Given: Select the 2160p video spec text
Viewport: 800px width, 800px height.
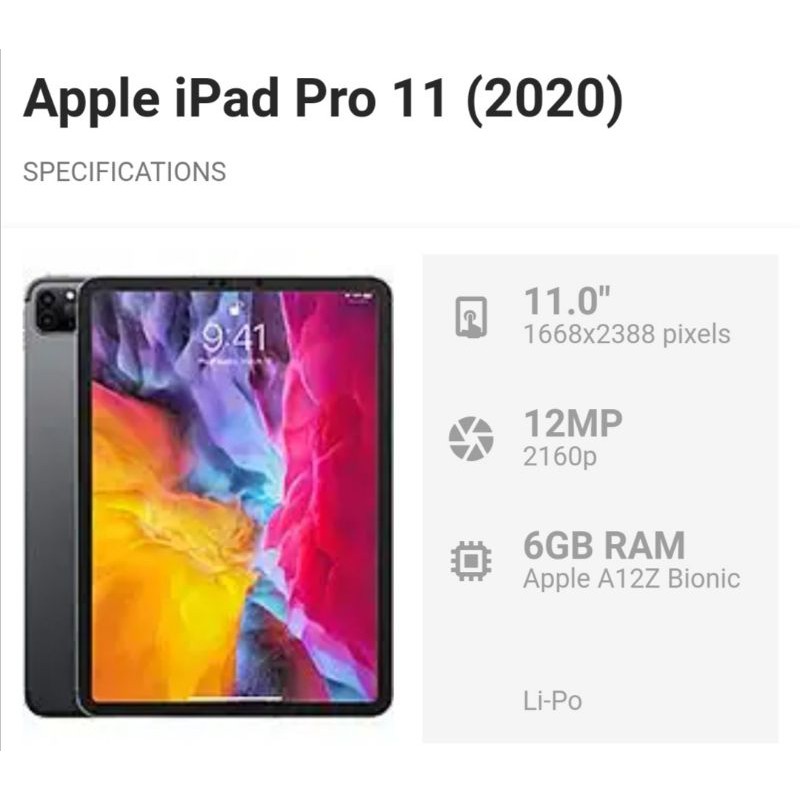Looking at the screenshot, I should tap(559, 457).
